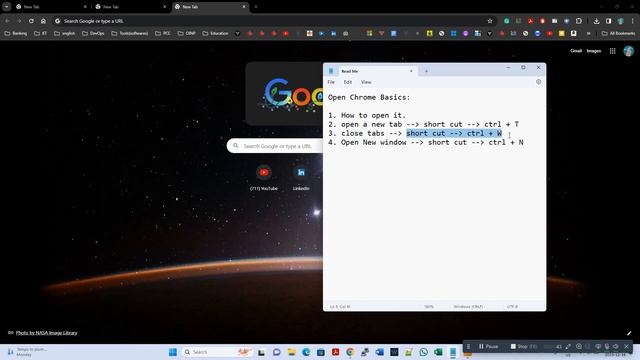Reload the current Chrome page

(x=31, y=21)
